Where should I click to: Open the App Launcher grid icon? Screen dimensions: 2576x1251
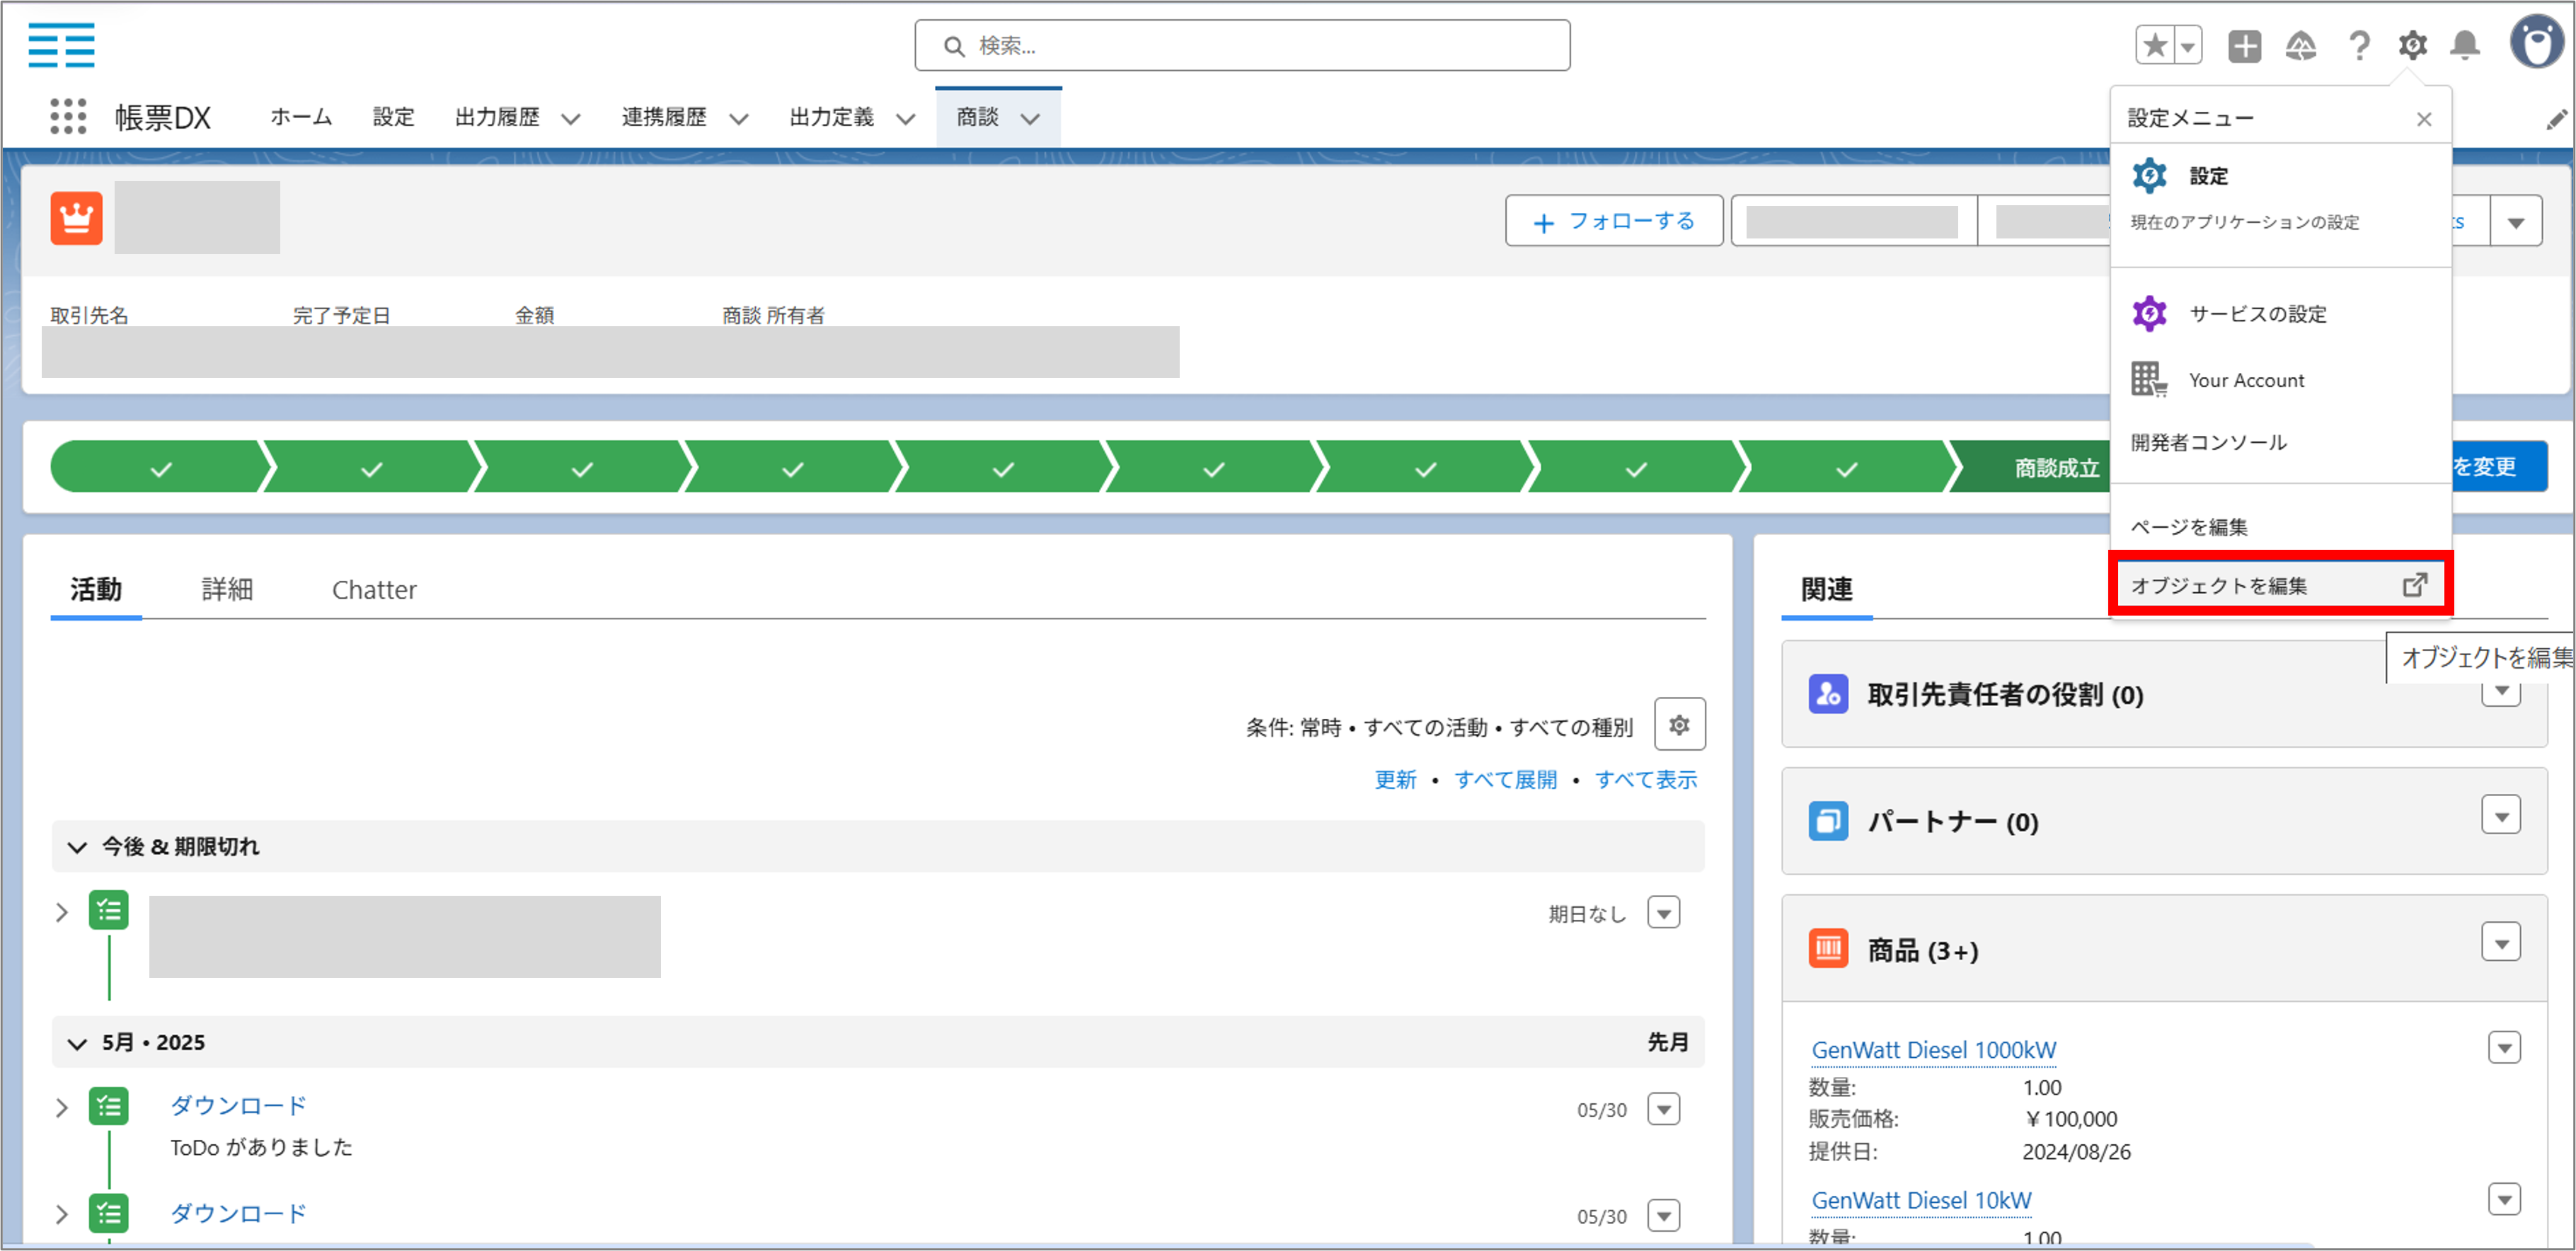(x=67, y=117)
